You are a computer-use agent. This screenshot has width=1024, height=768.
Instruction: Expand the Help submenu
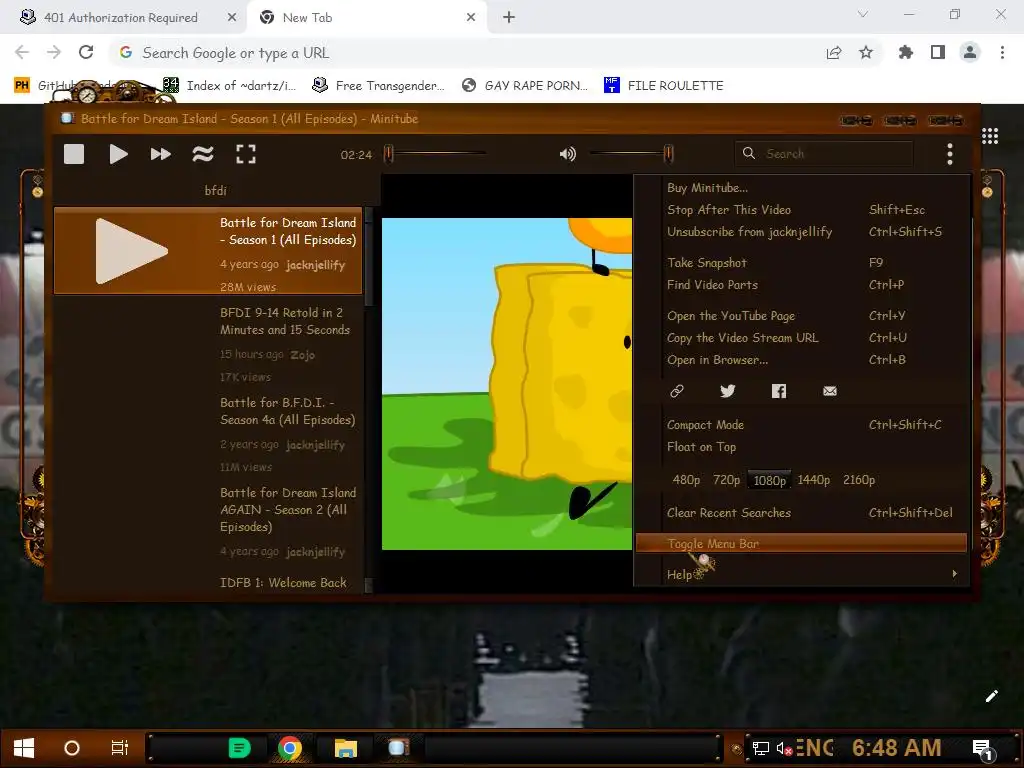coord(801,574)
